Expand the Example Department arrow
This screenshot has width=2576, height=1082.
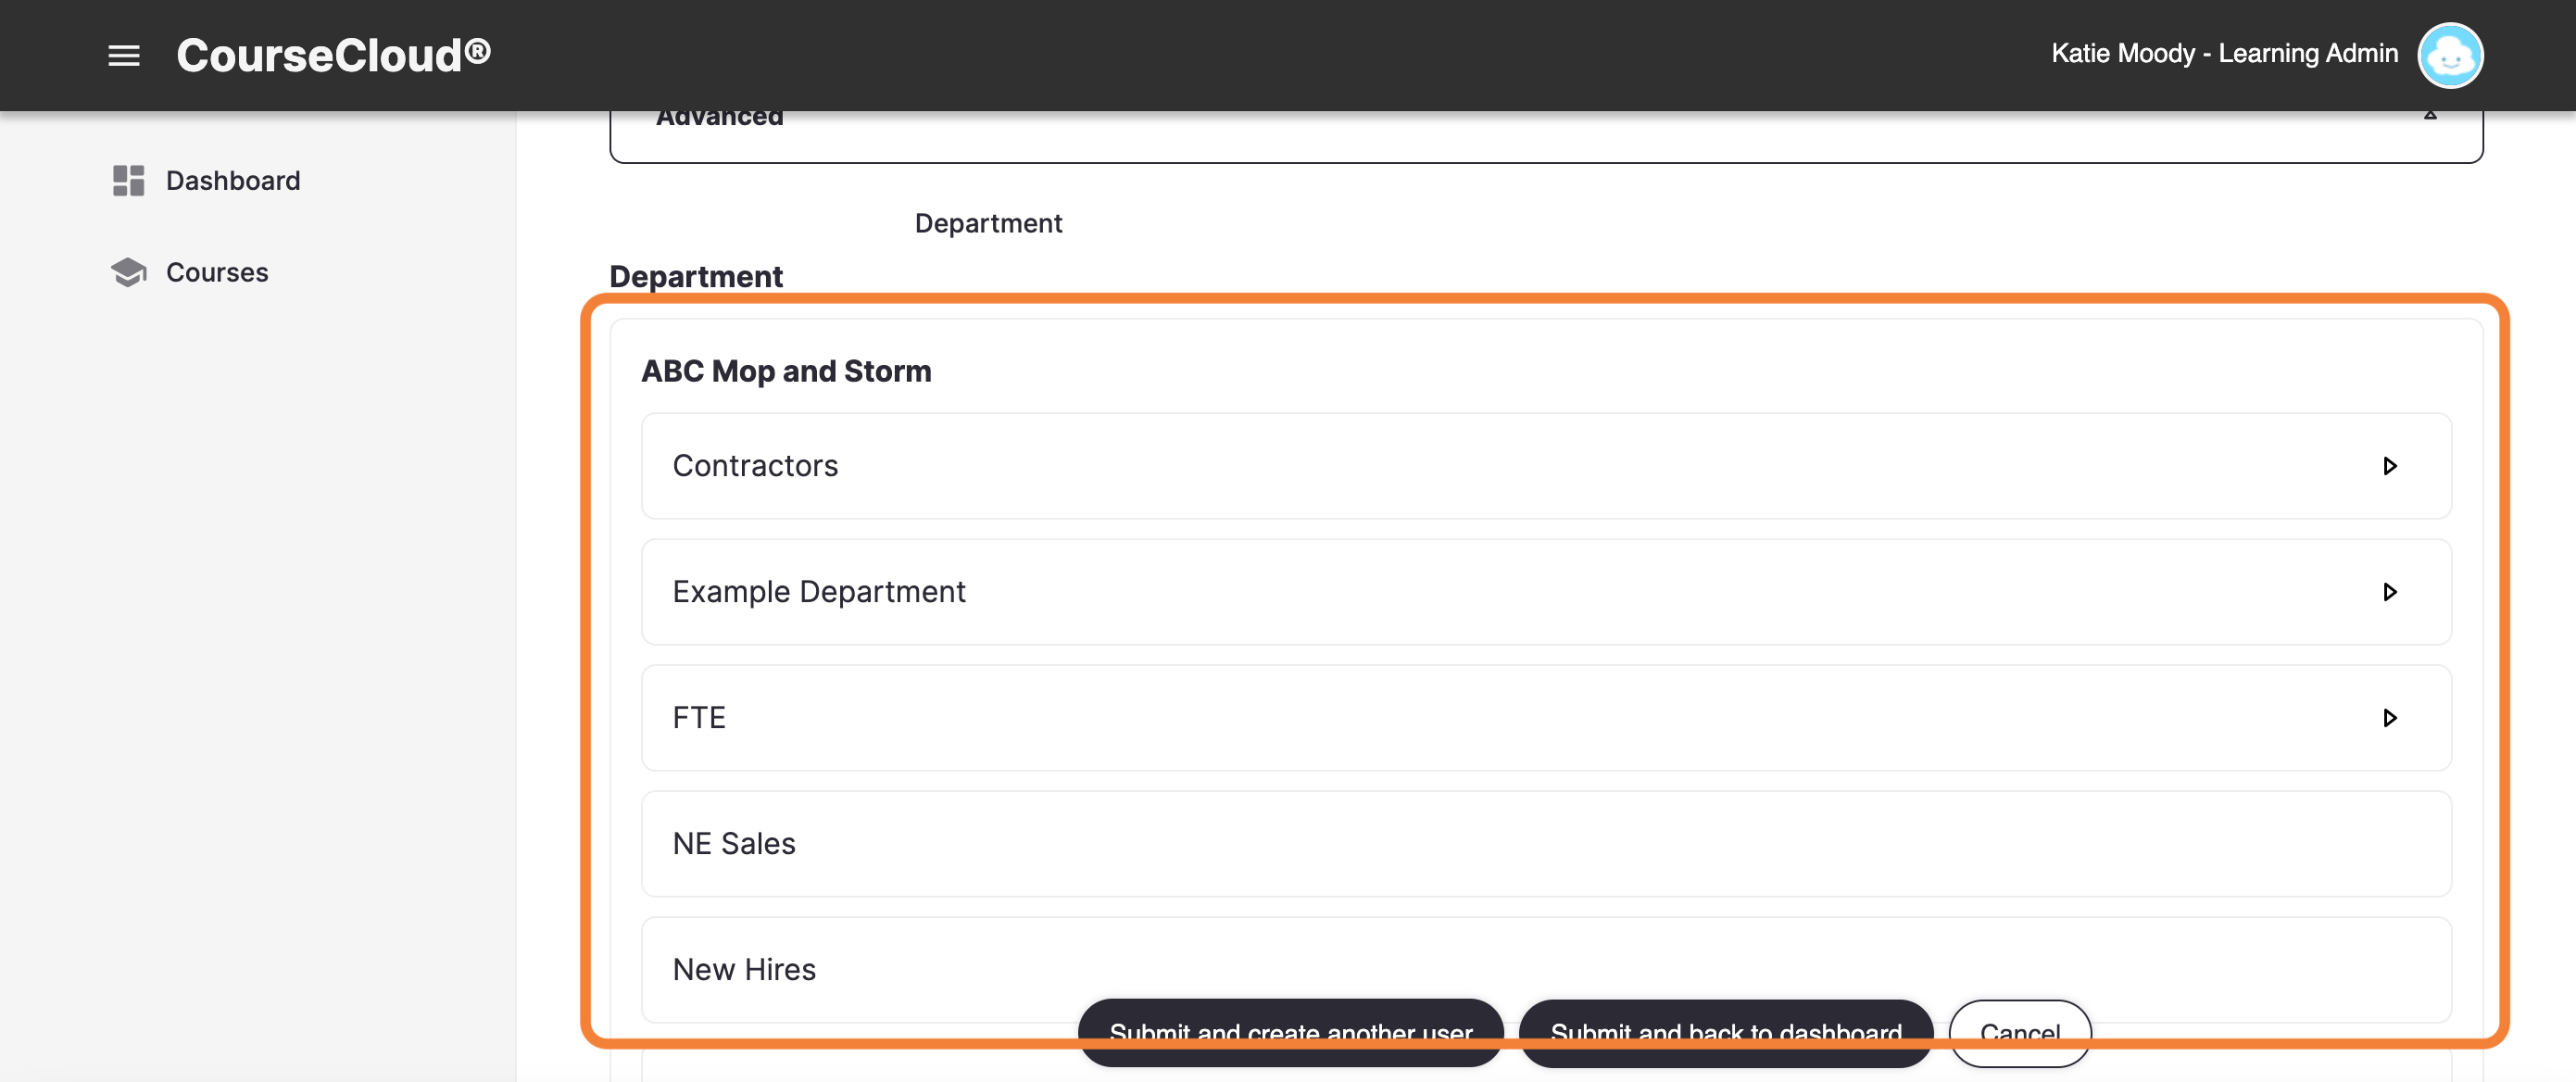click(2390, 592)
